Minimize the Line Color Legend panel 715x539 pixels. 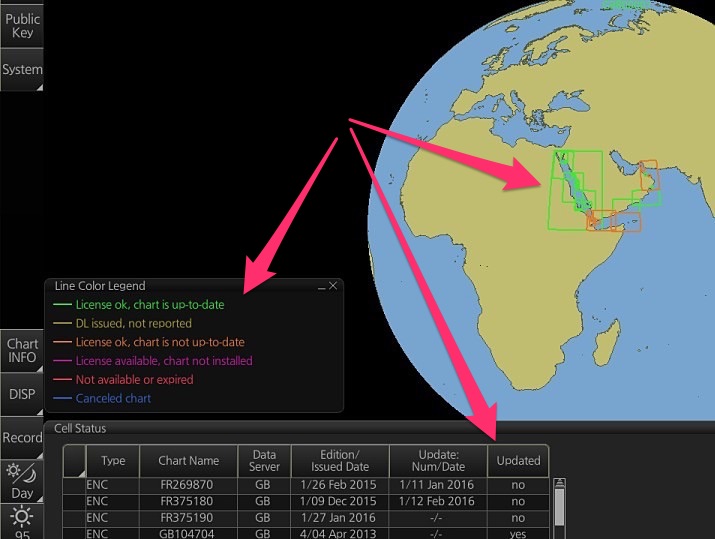point(322,286)
